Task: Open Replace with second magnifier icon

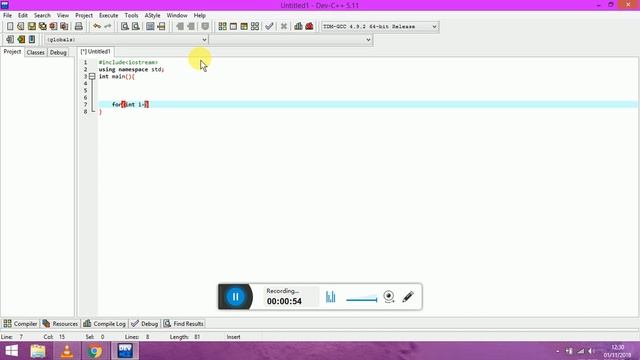Action: (x=136, y=27)
